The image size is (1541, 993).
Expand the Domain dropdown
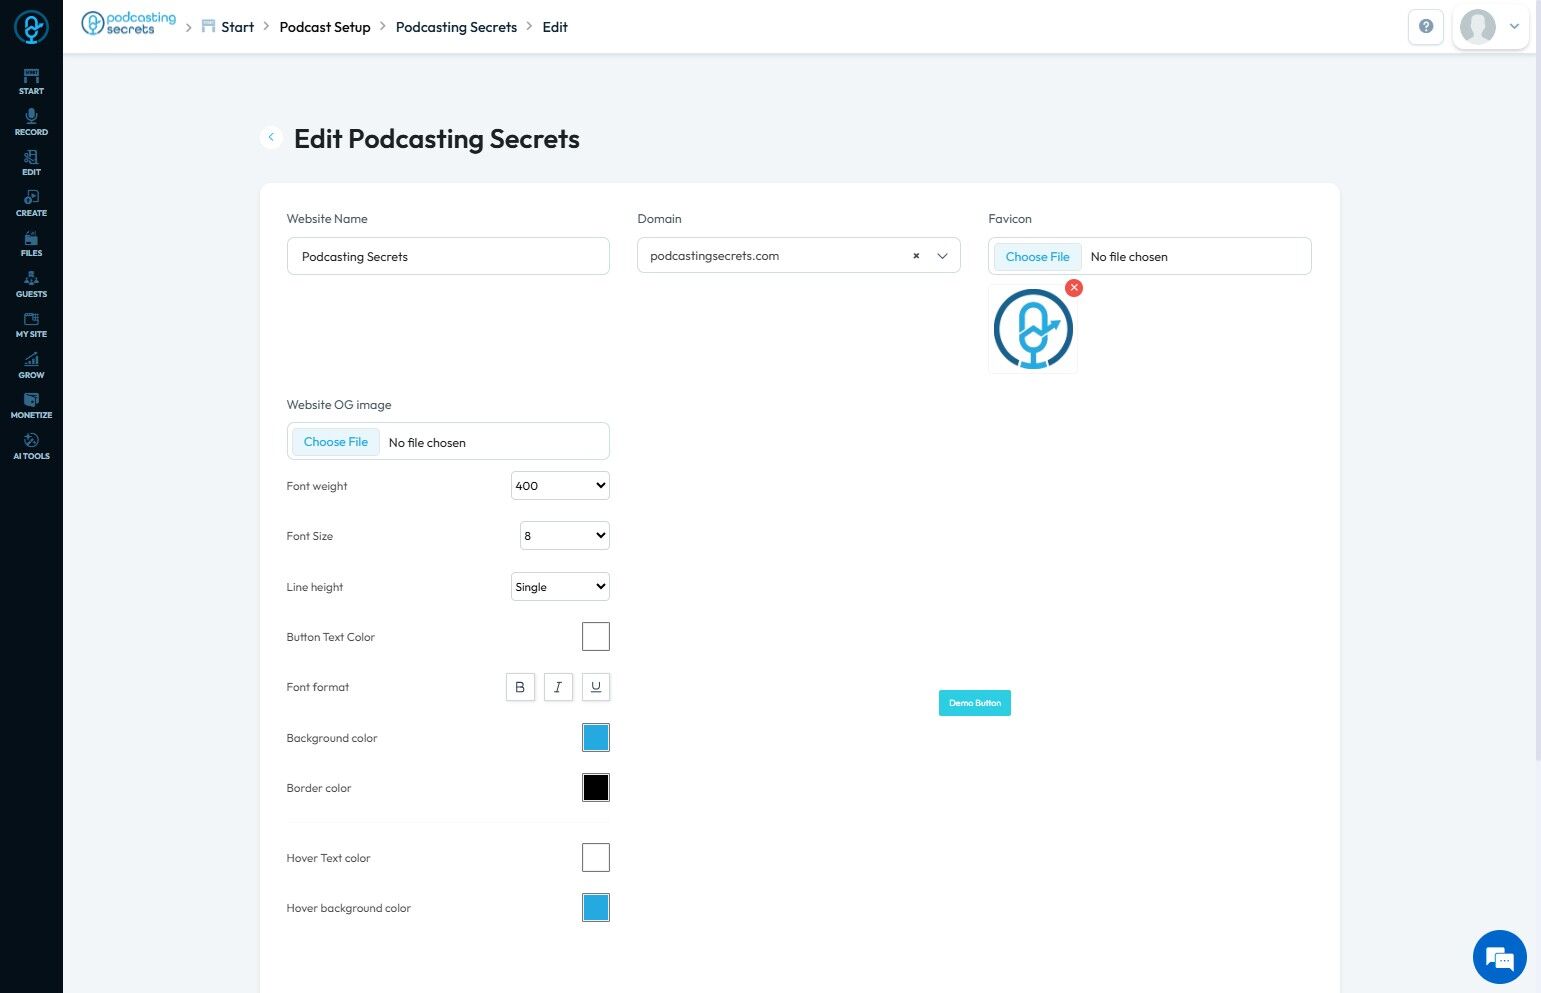(942, 256)
